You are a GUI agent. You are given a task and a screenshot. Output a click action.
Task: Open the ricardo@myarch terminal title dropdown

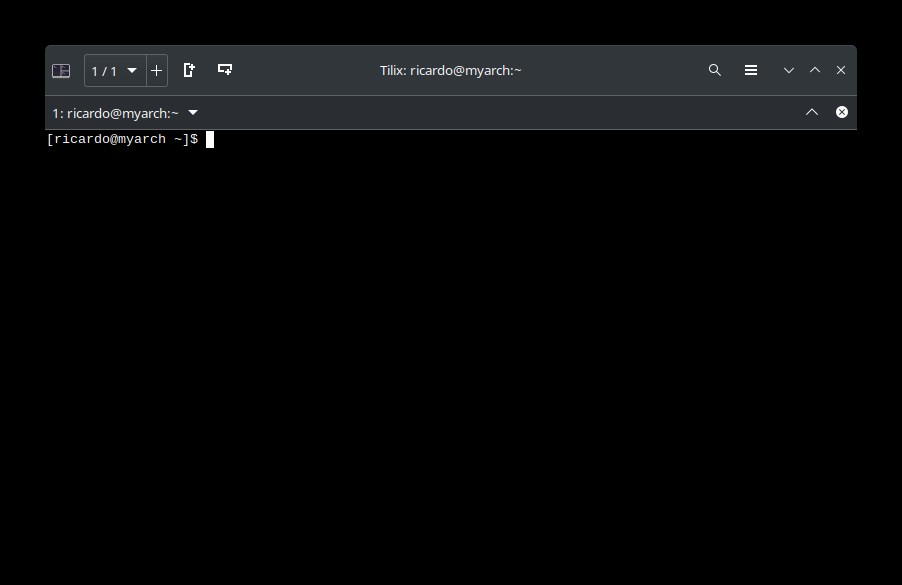click(x=193, y=113)
